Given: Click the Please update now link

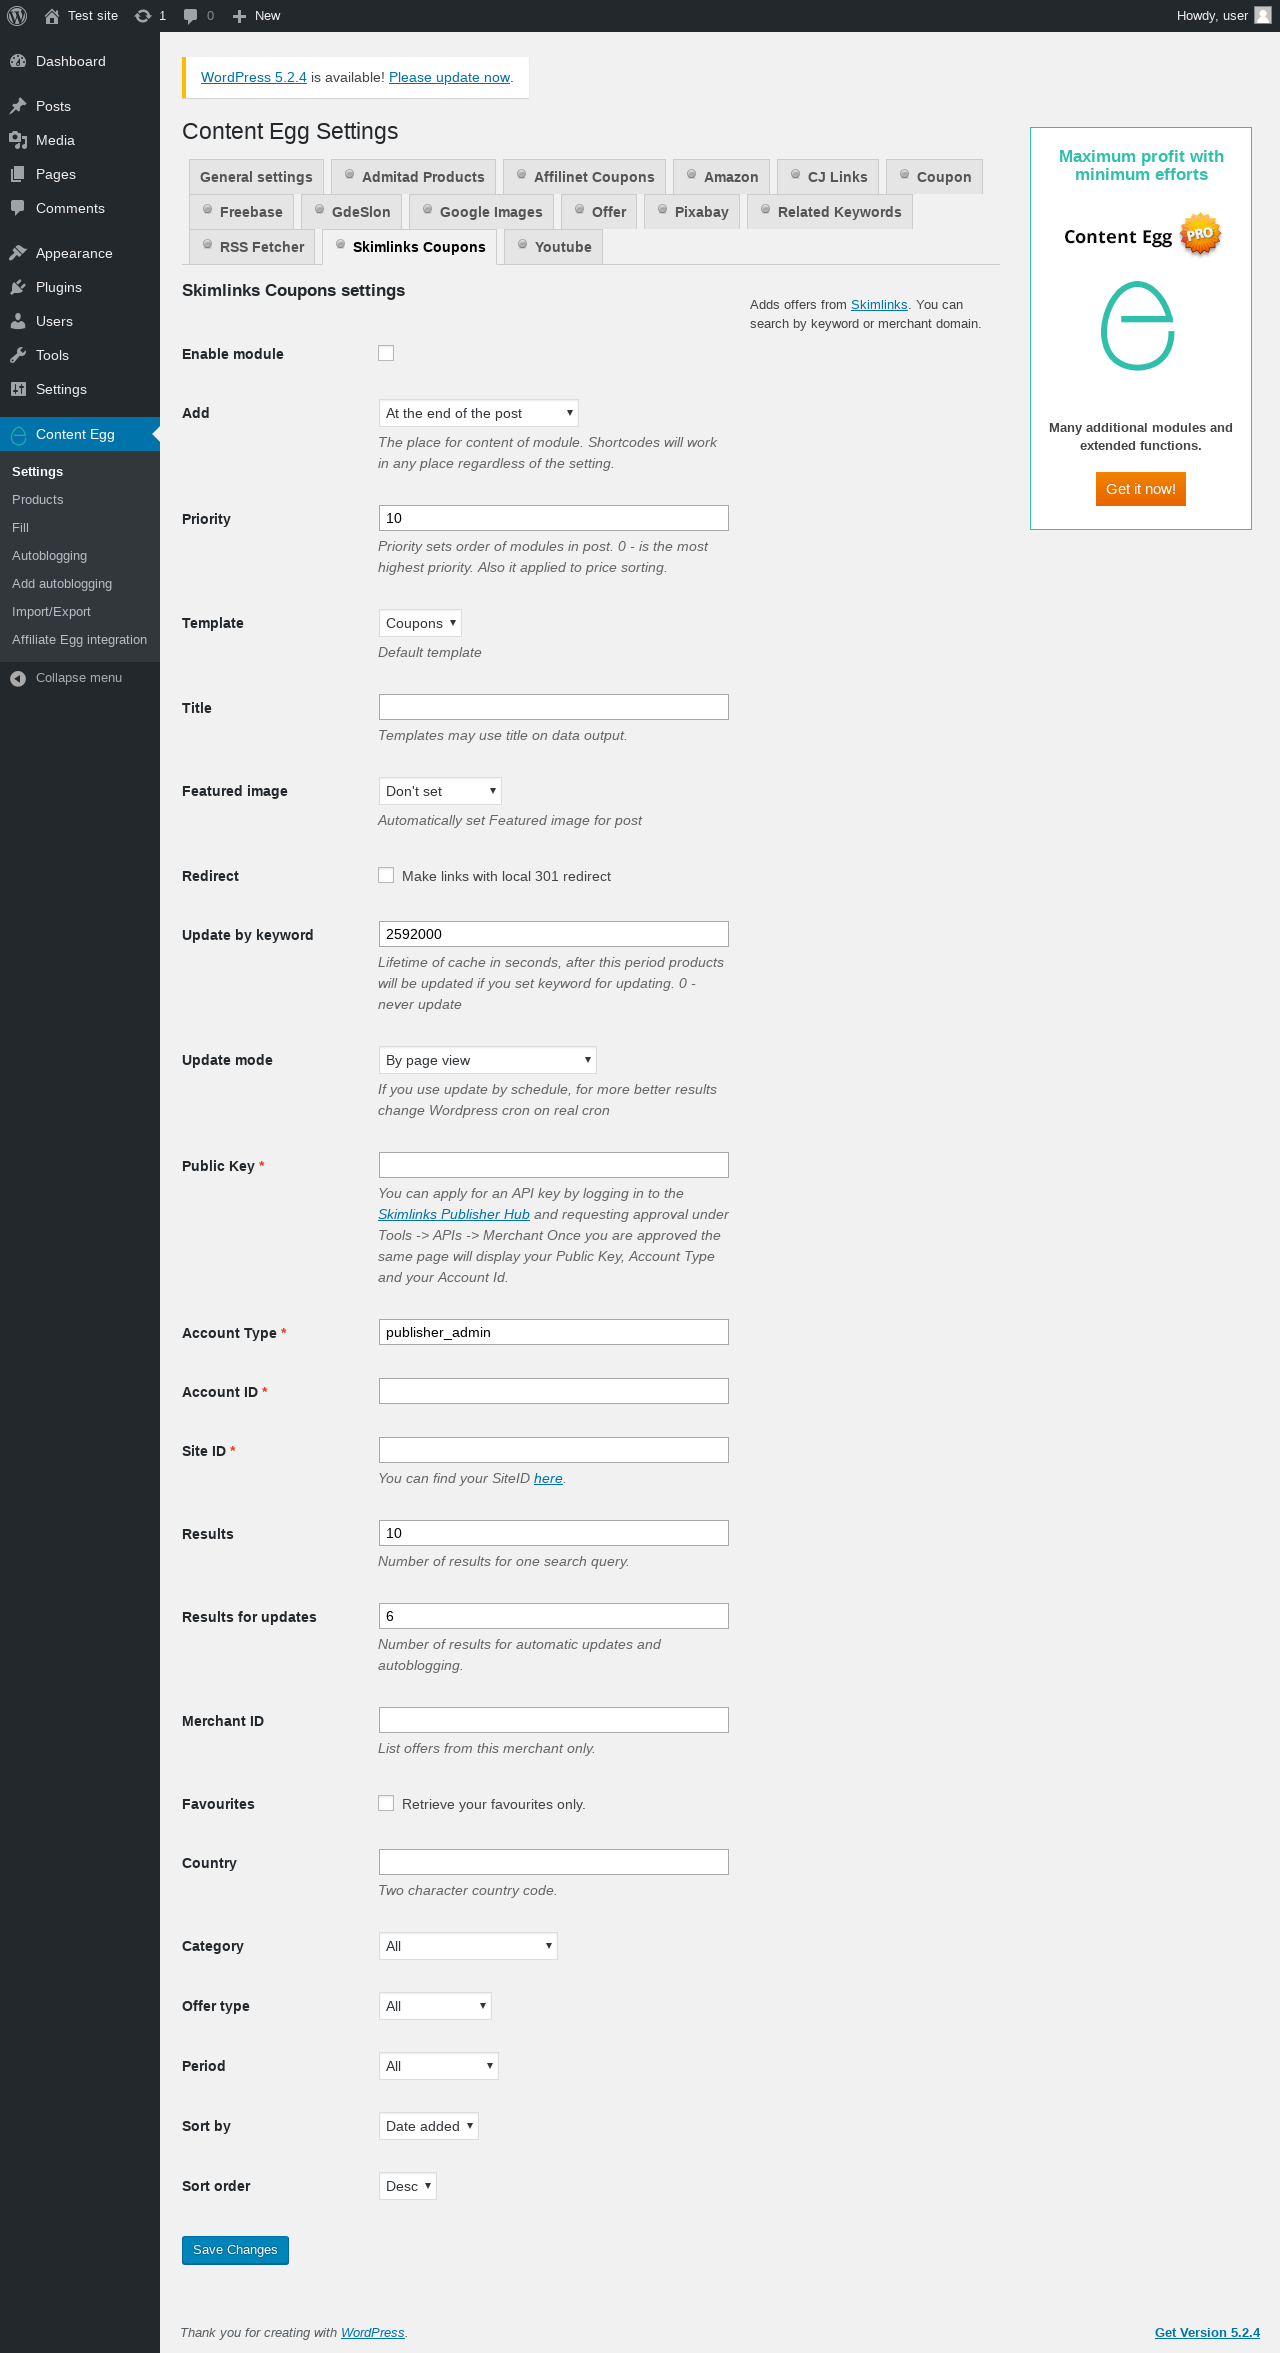Looking at the screenshot, I should 449,77.
